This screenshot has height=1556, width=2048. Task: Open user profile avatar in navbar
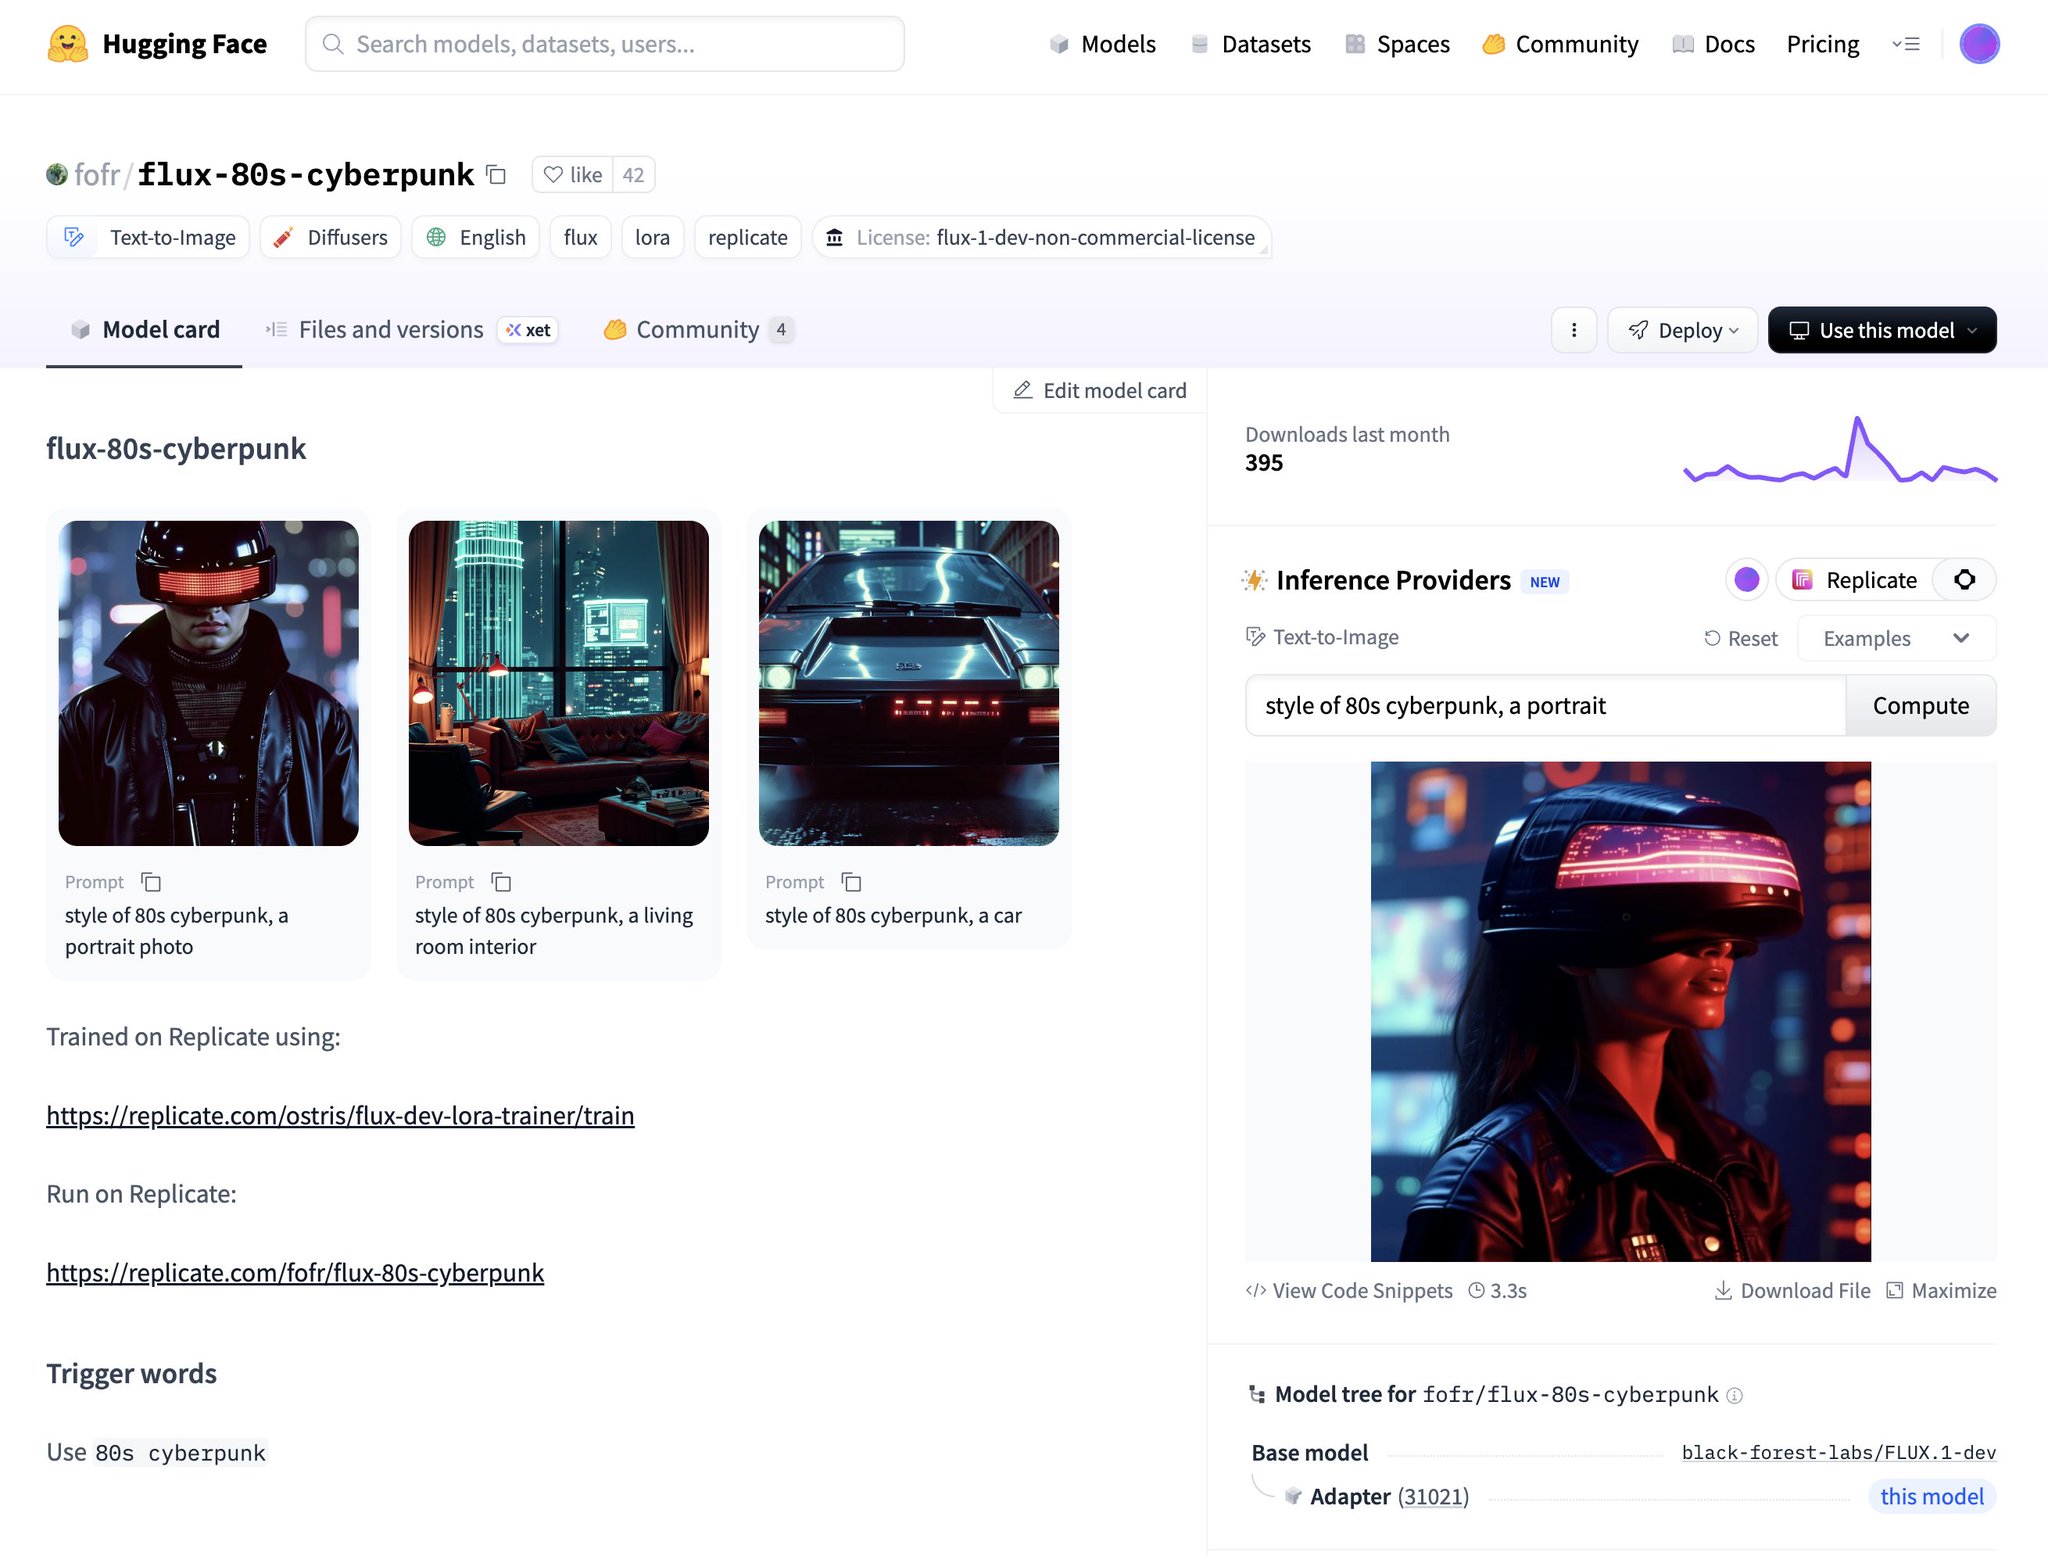tap(1979, 44)
